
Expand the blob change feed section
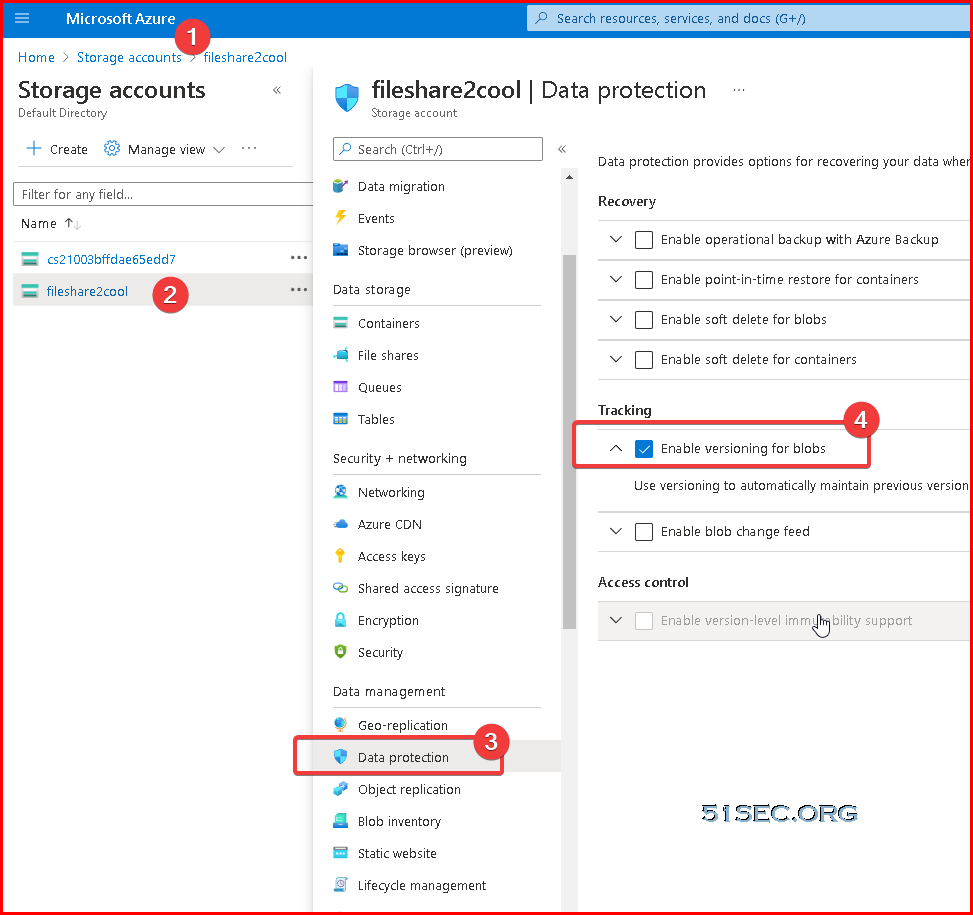coord(616,531)
